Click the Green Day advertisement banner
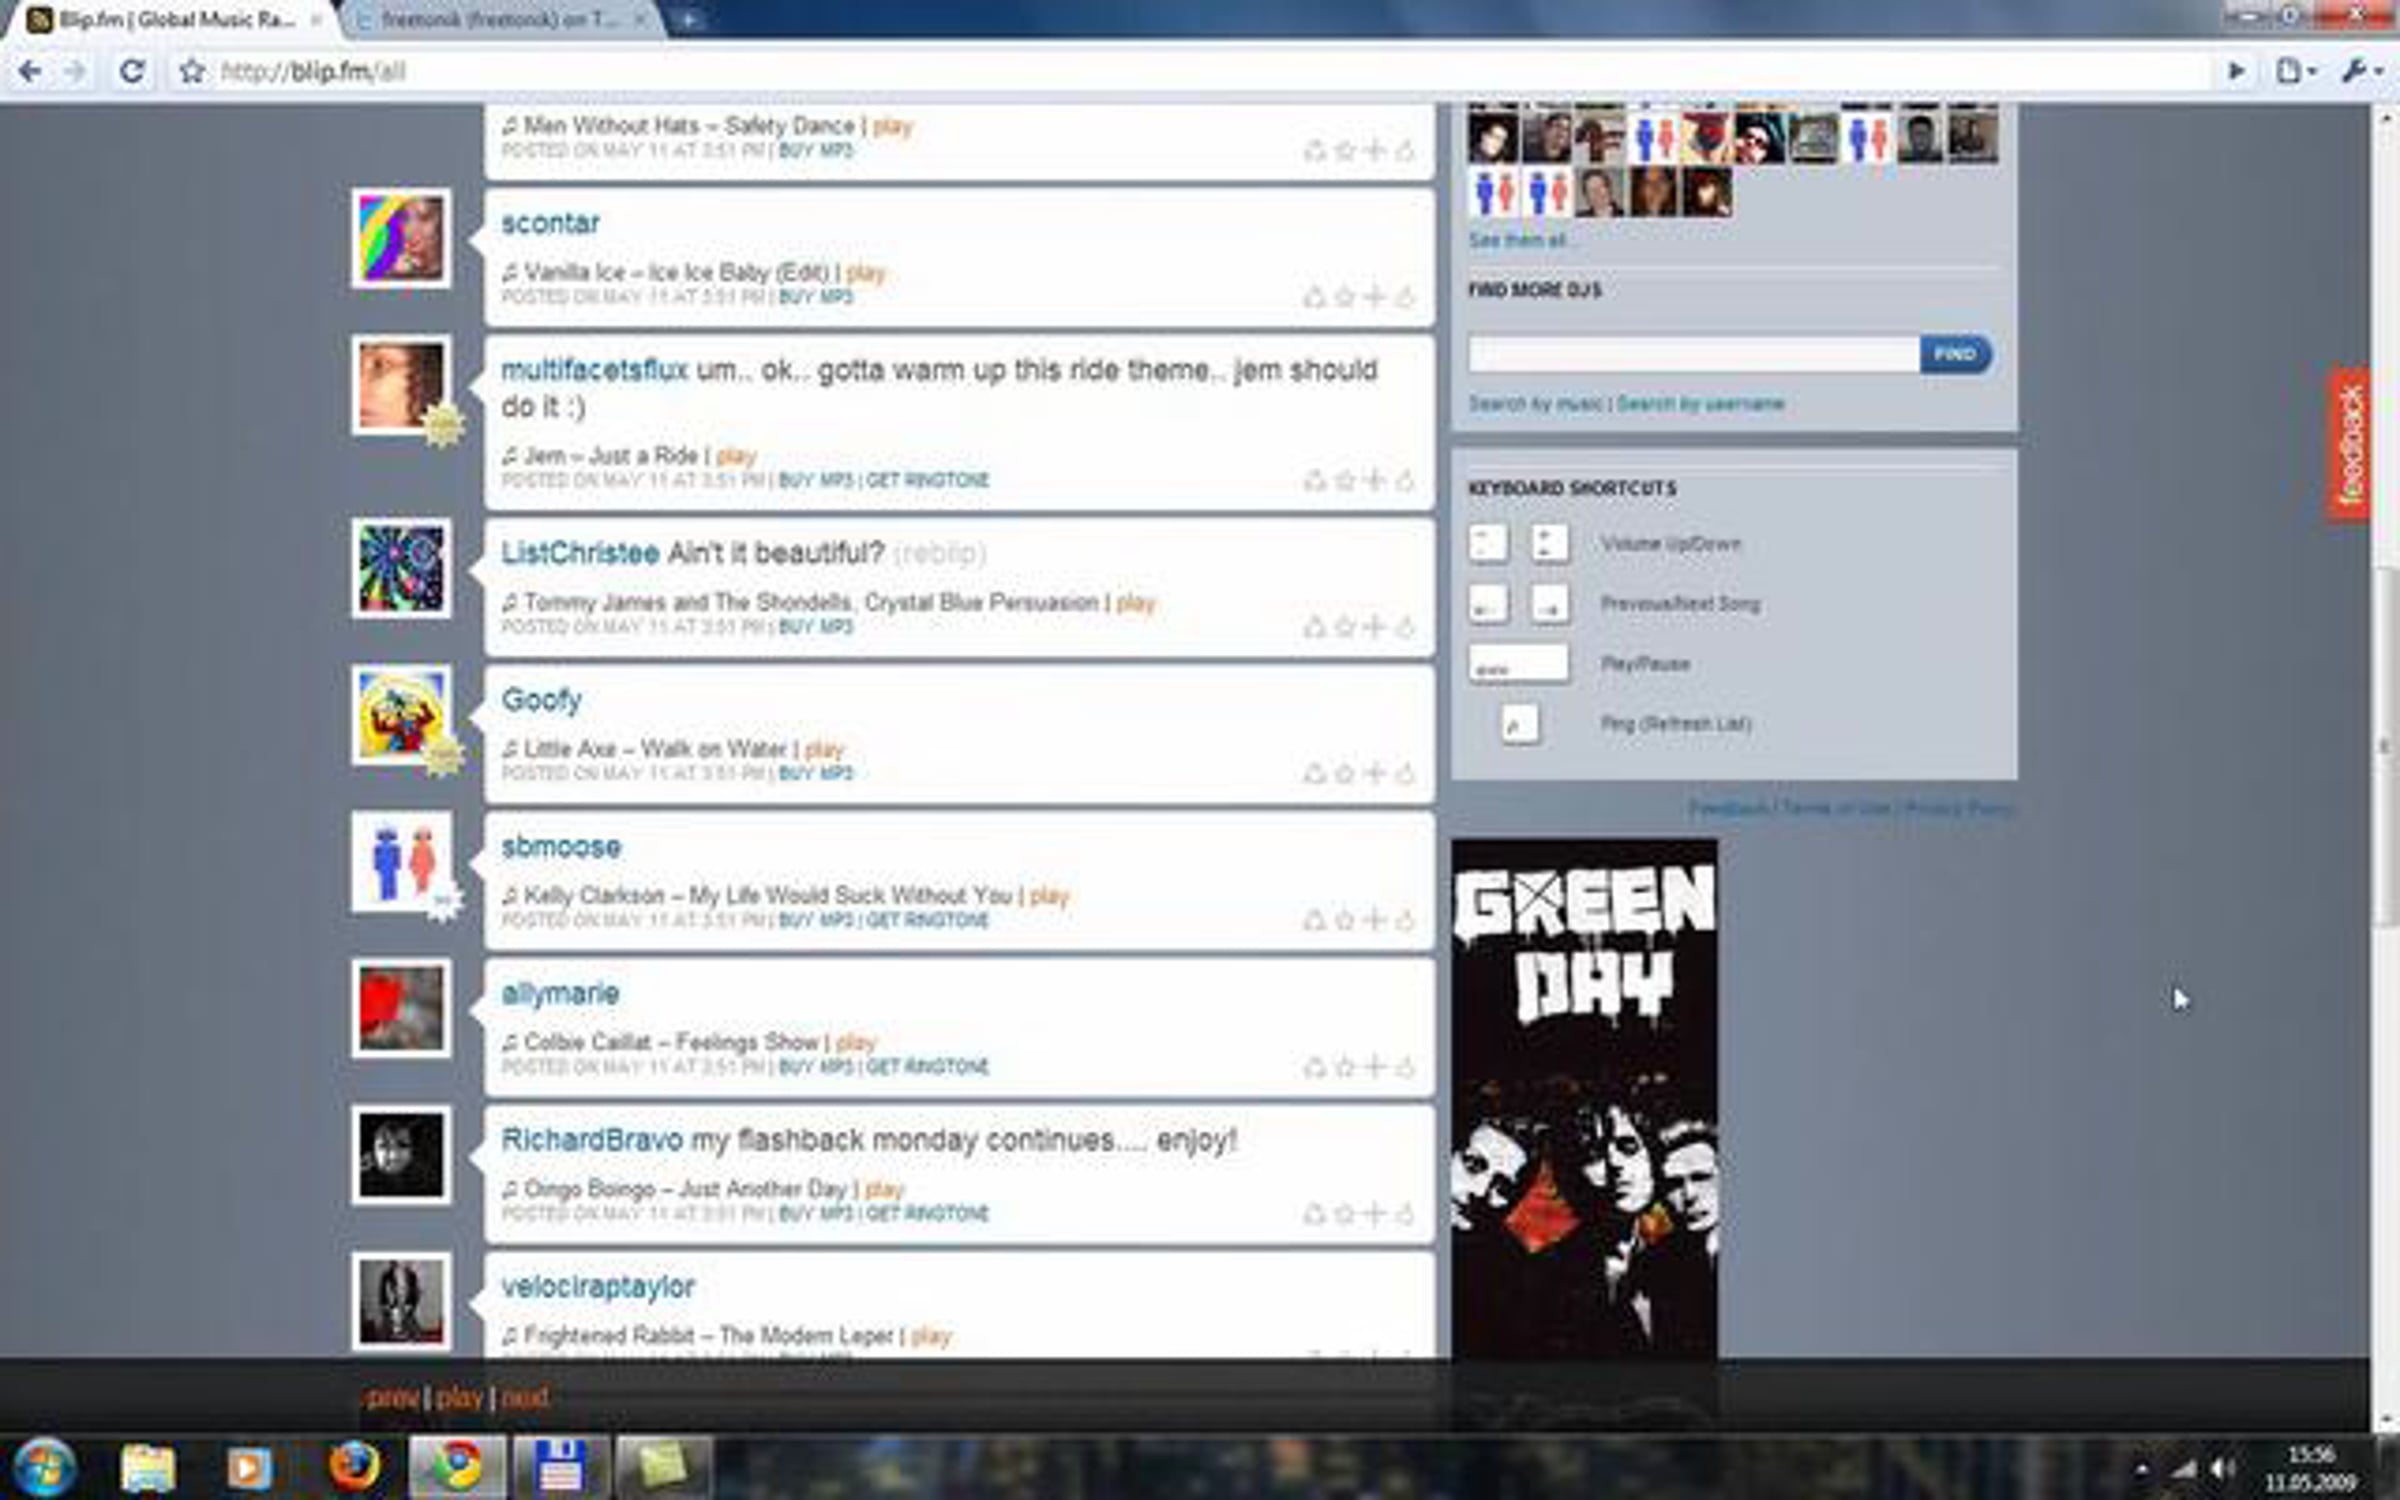This screenshot has height=1500, width=2400. click(1584, 1098)
